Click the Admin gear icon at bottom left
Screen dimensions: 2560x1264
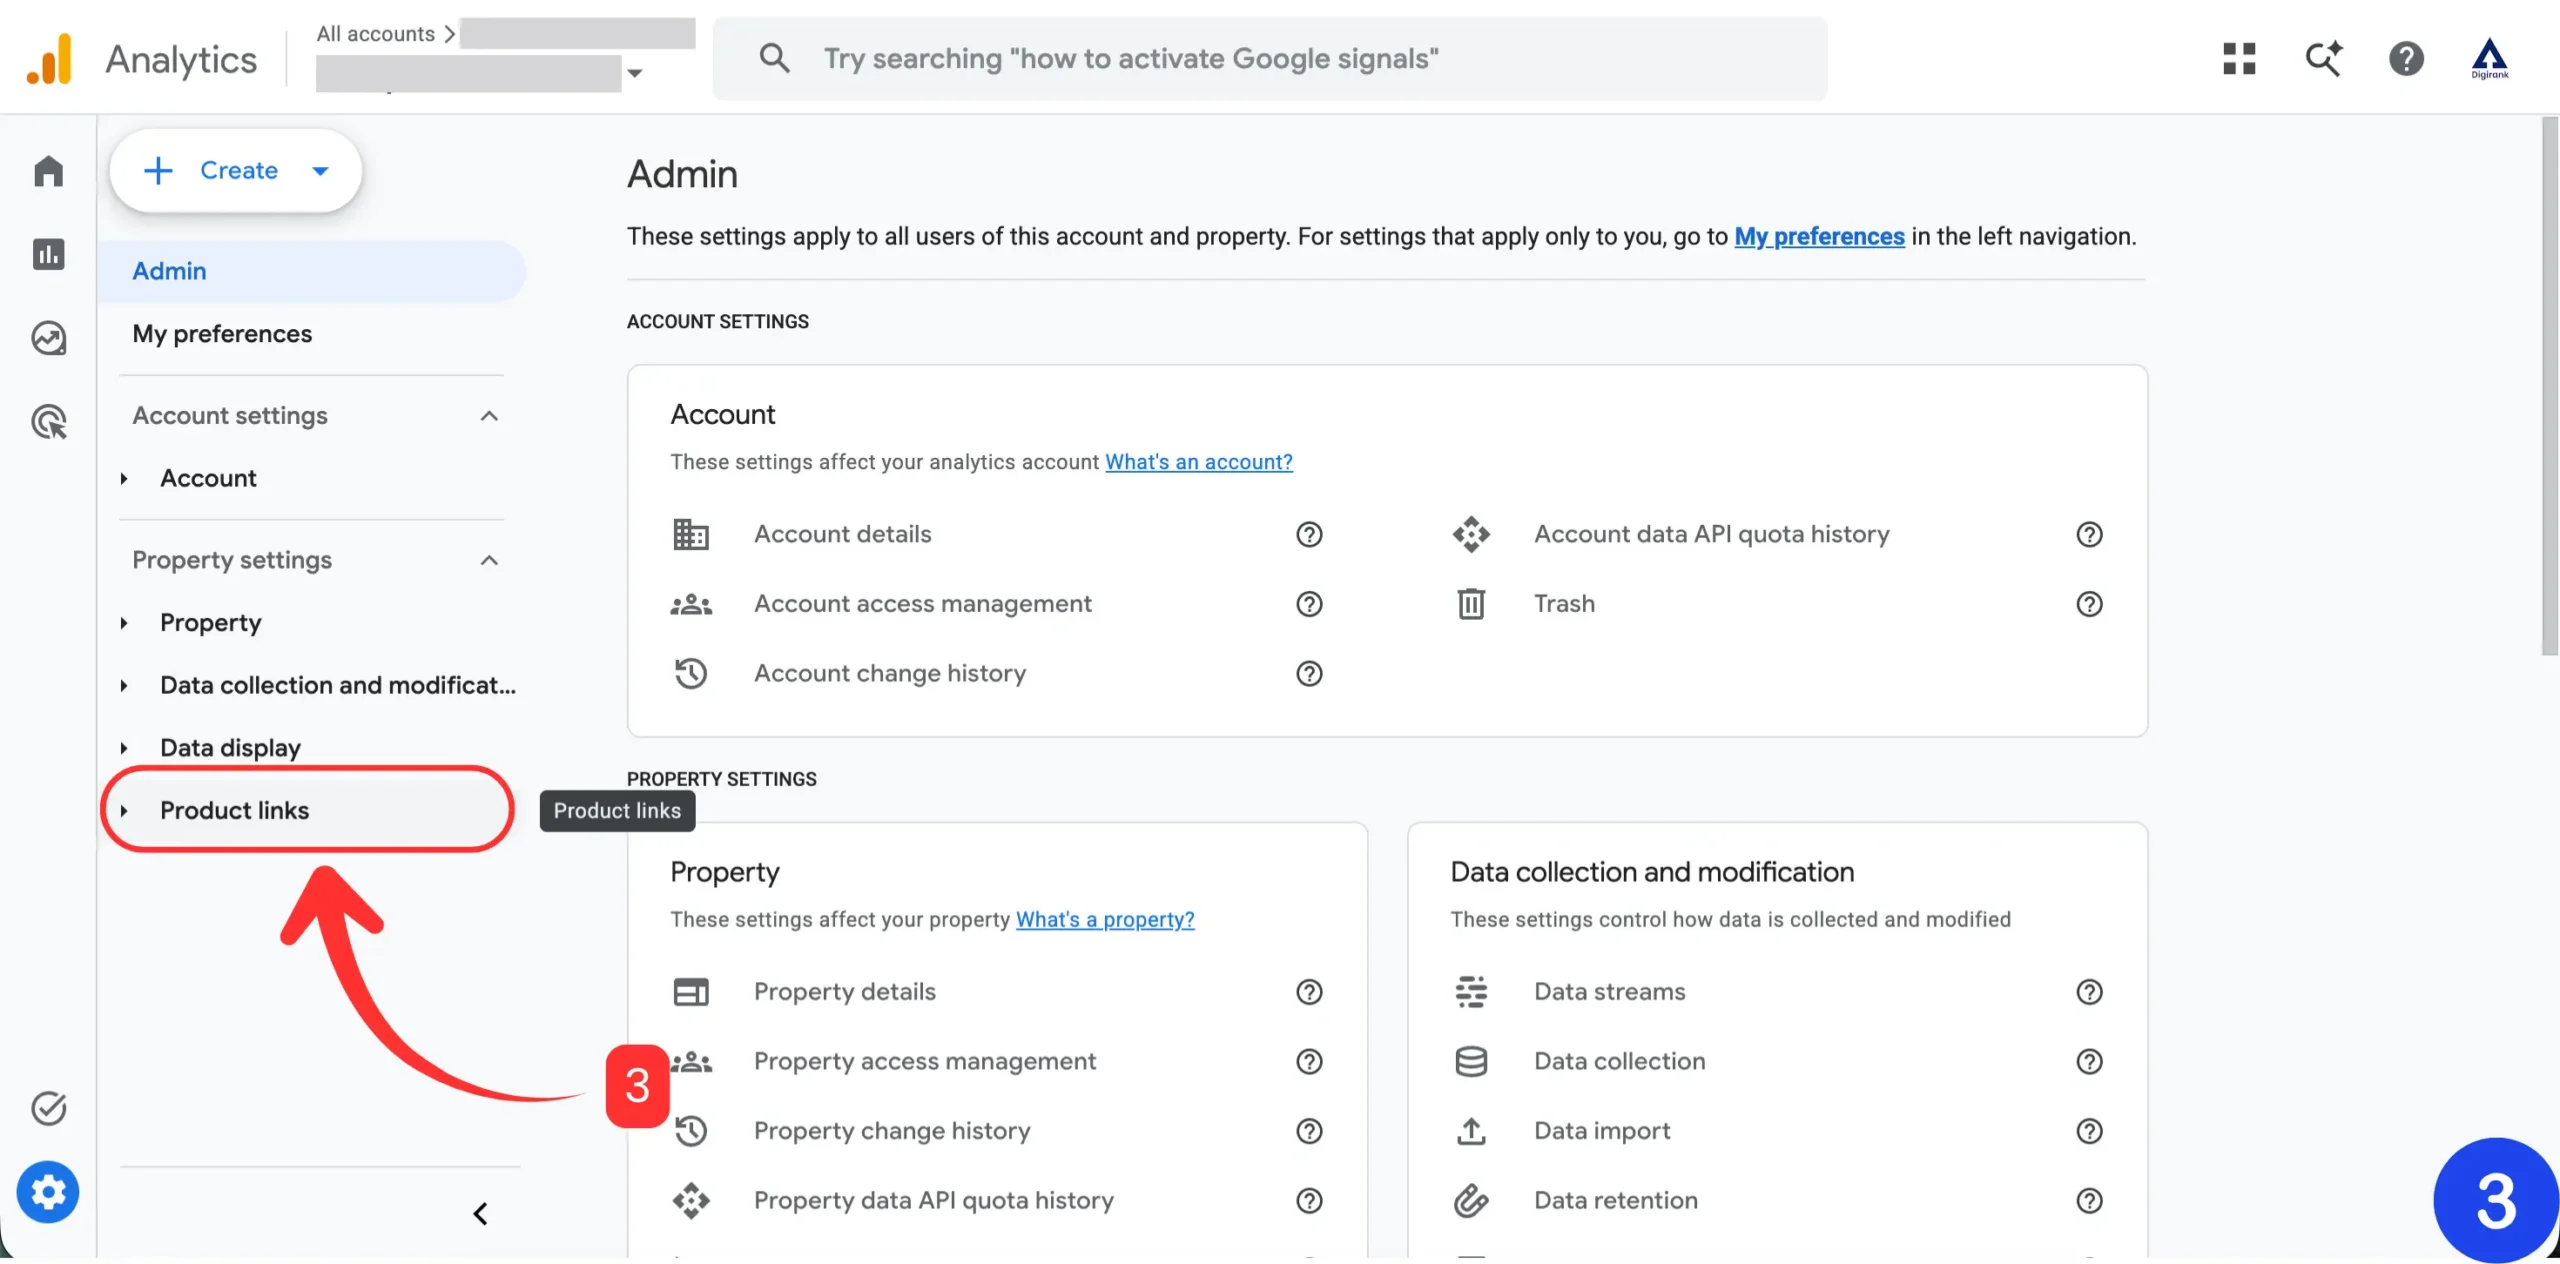(x=47, y=1191)
